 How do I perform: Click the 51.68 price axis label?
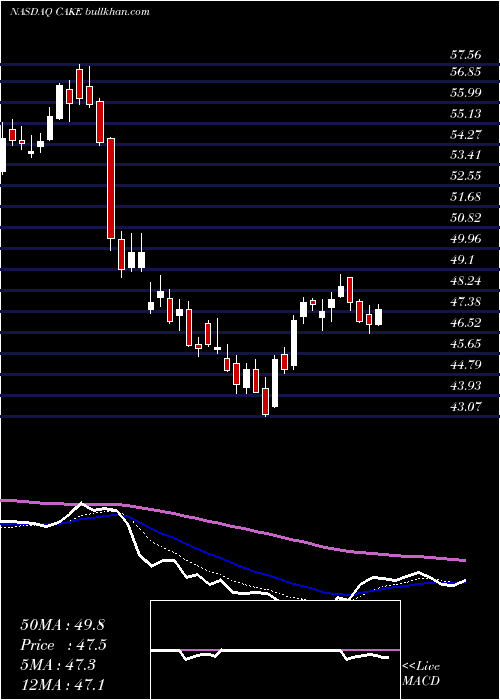click(x=465, y=197)
